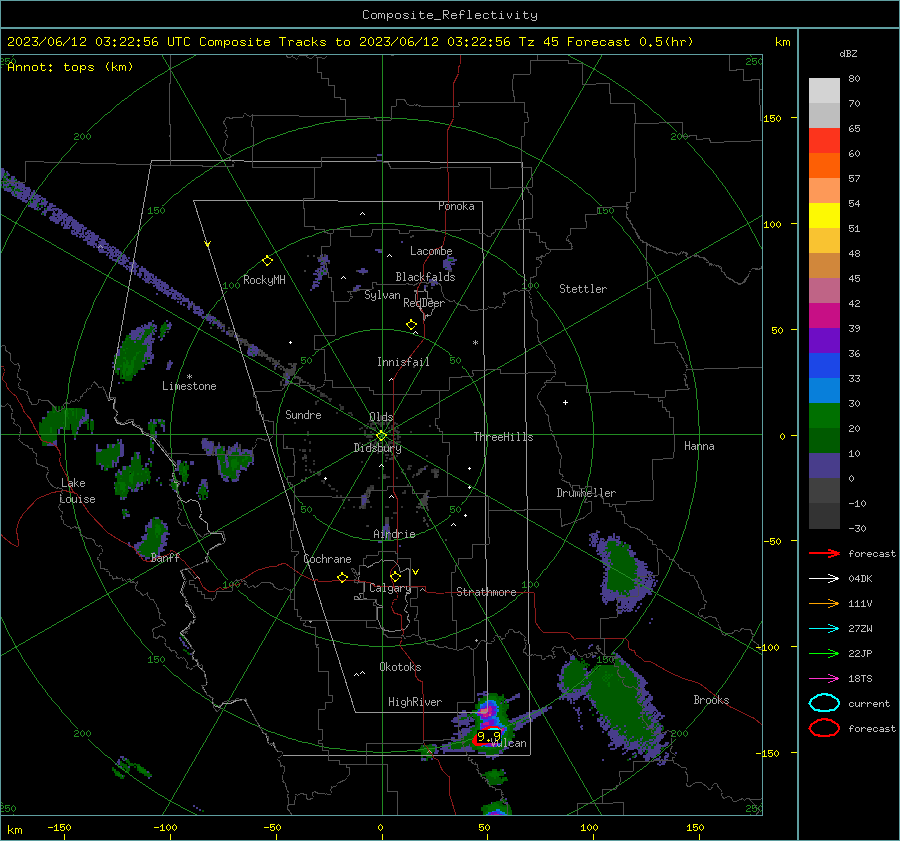The height and width of the screenshot is (841, 900).
Task: Click the Hanna map label
Action: [x=699, y=446]
